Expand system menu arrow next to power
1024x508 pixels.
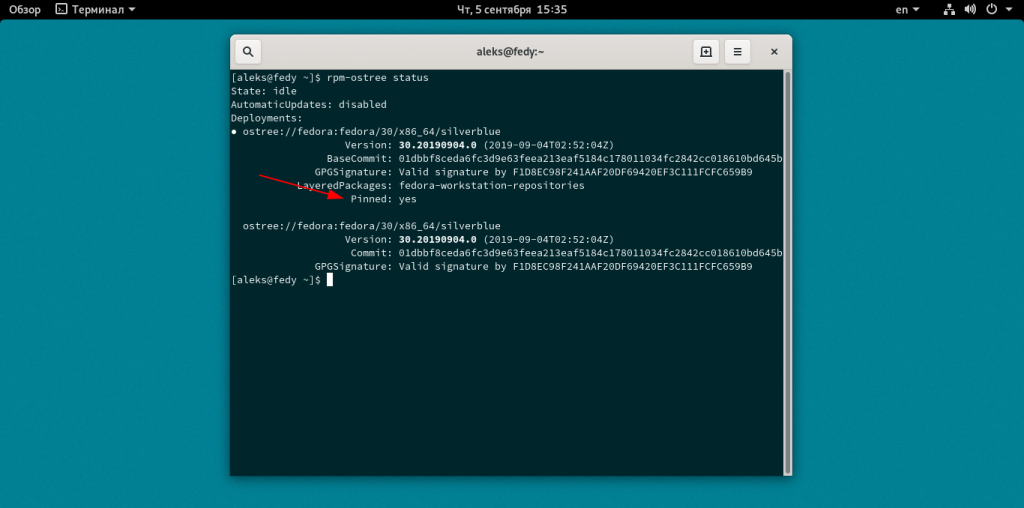pos(1007,9)
